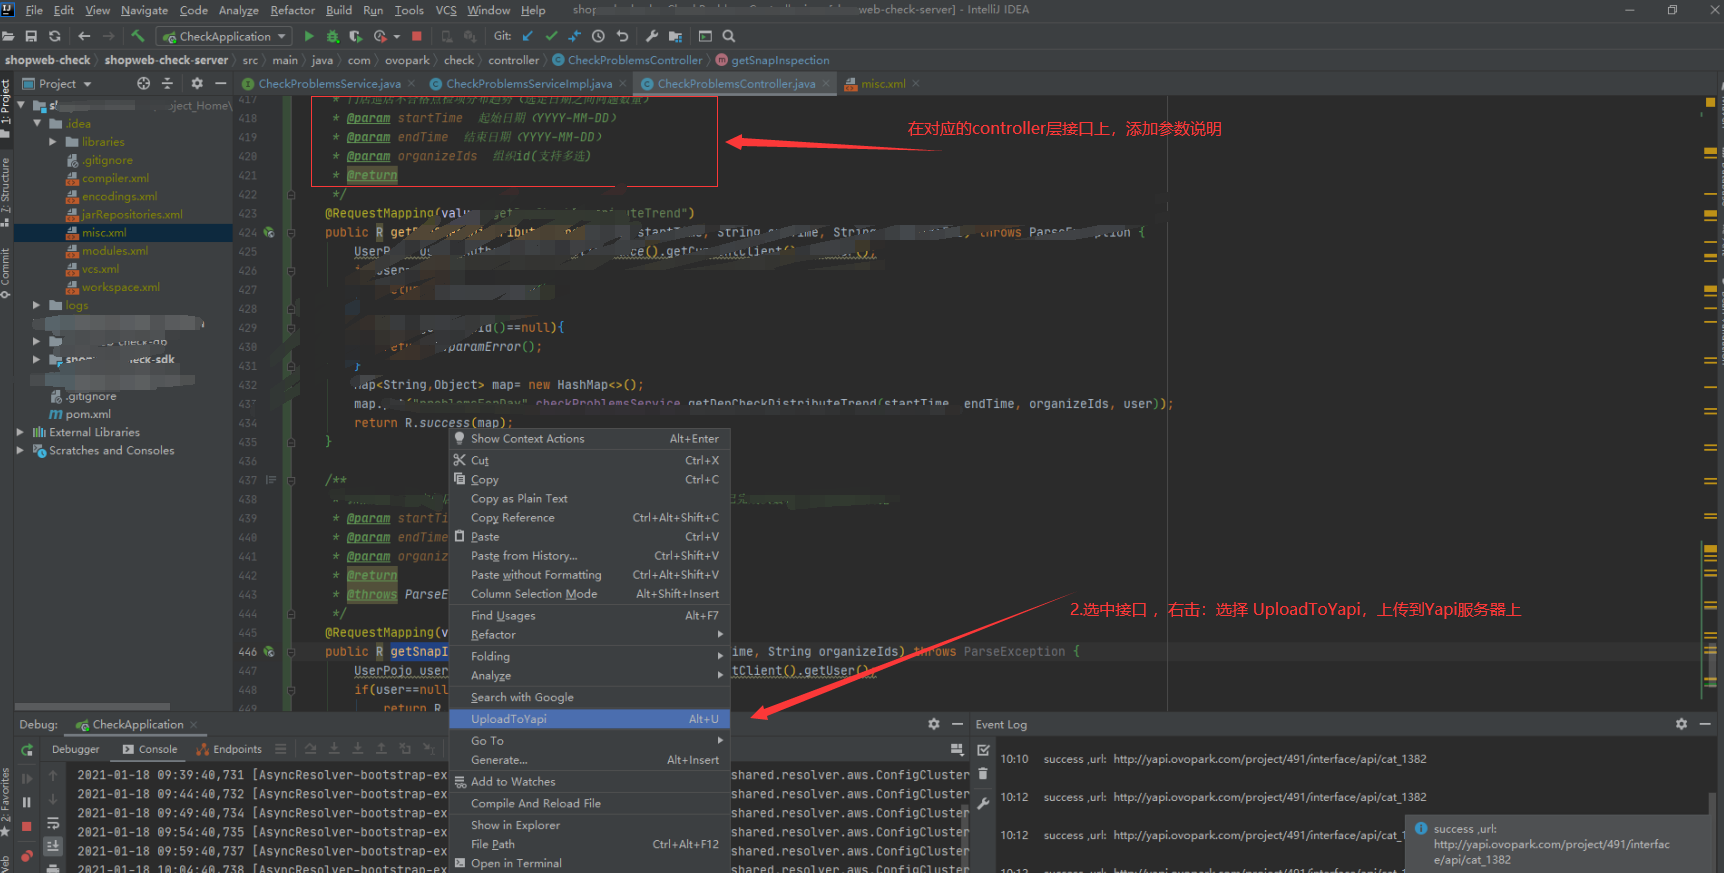Expand Scratches and Consoles node
The height and width of the screenshot is (873, 1724).
20,450
